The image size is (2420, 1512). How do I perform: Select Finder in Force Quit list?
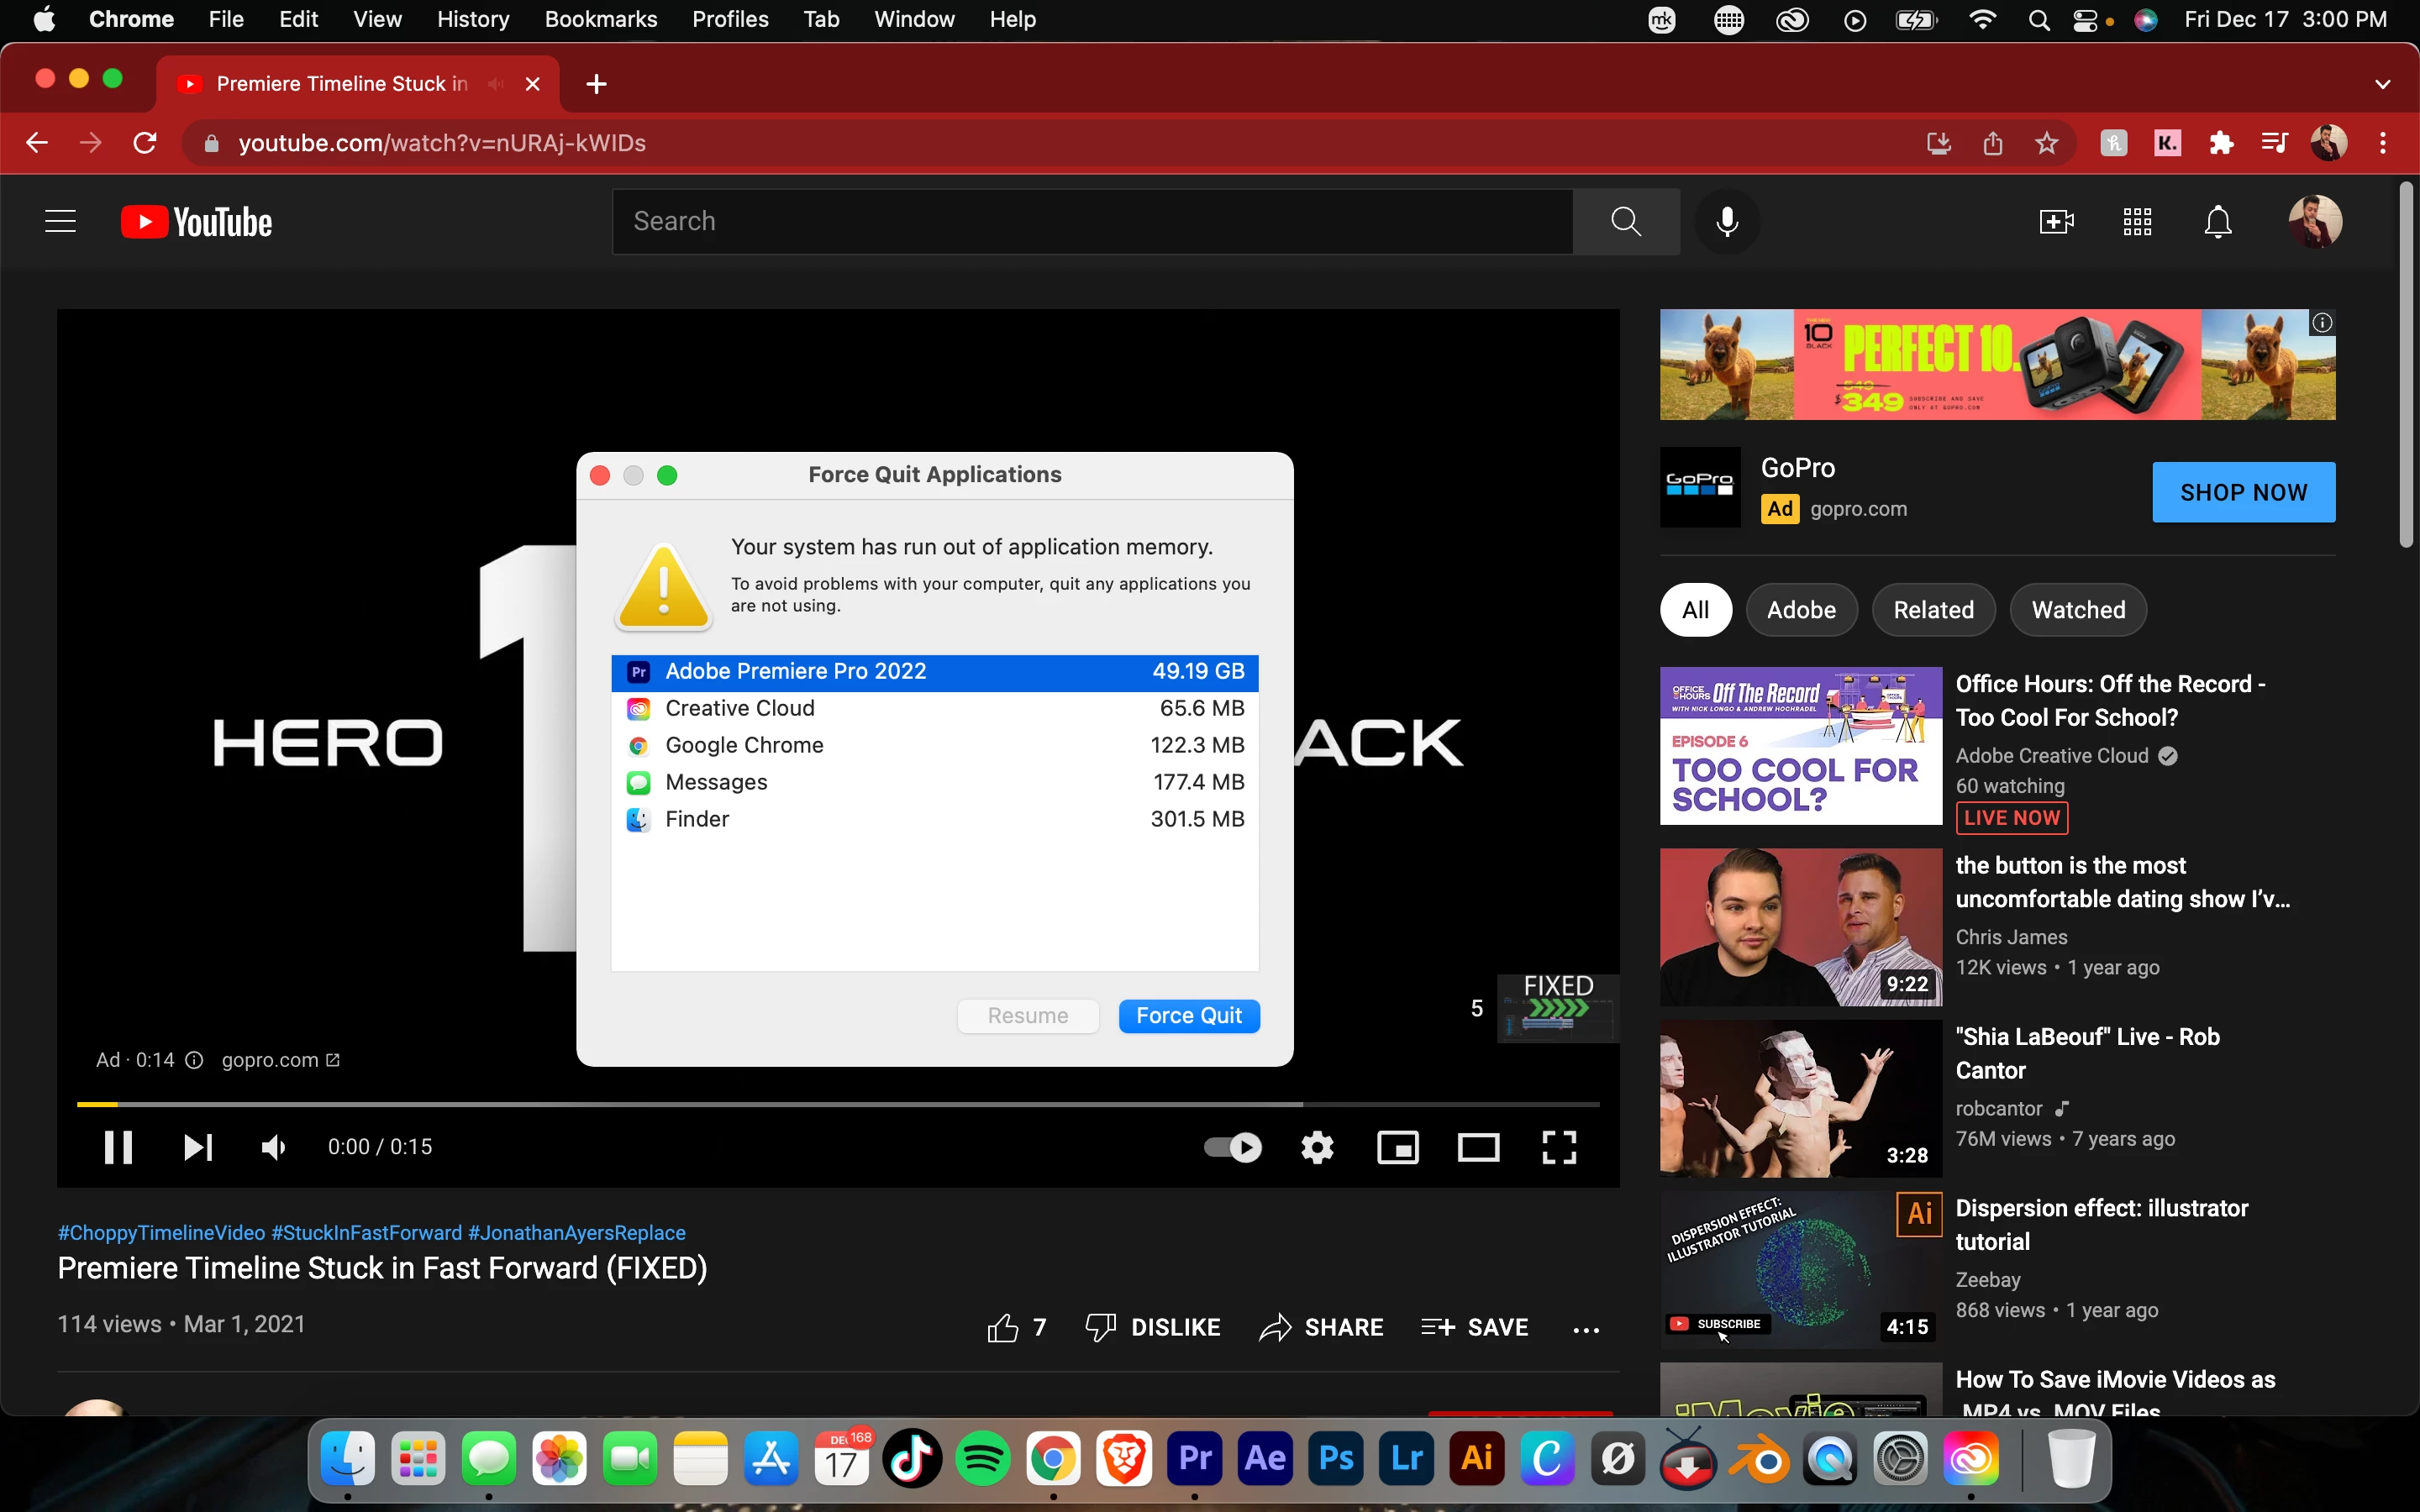(935, 820)
